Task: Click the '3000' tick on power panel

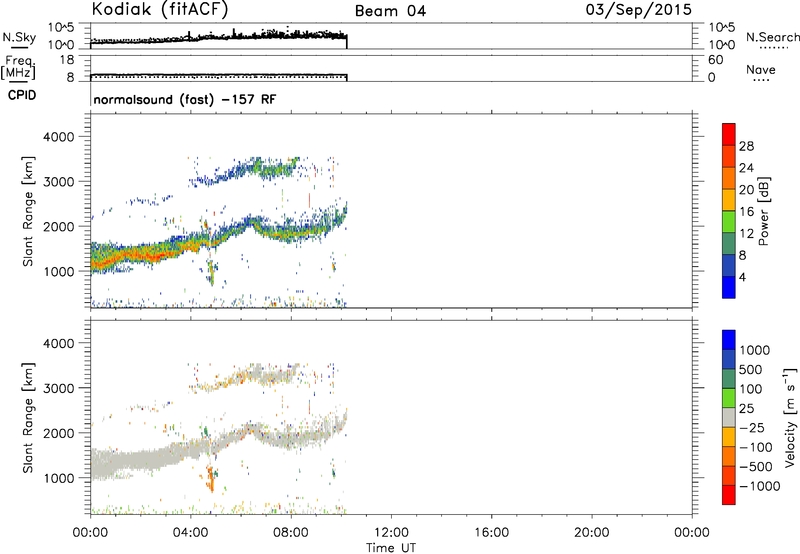Action: [58, 182]
